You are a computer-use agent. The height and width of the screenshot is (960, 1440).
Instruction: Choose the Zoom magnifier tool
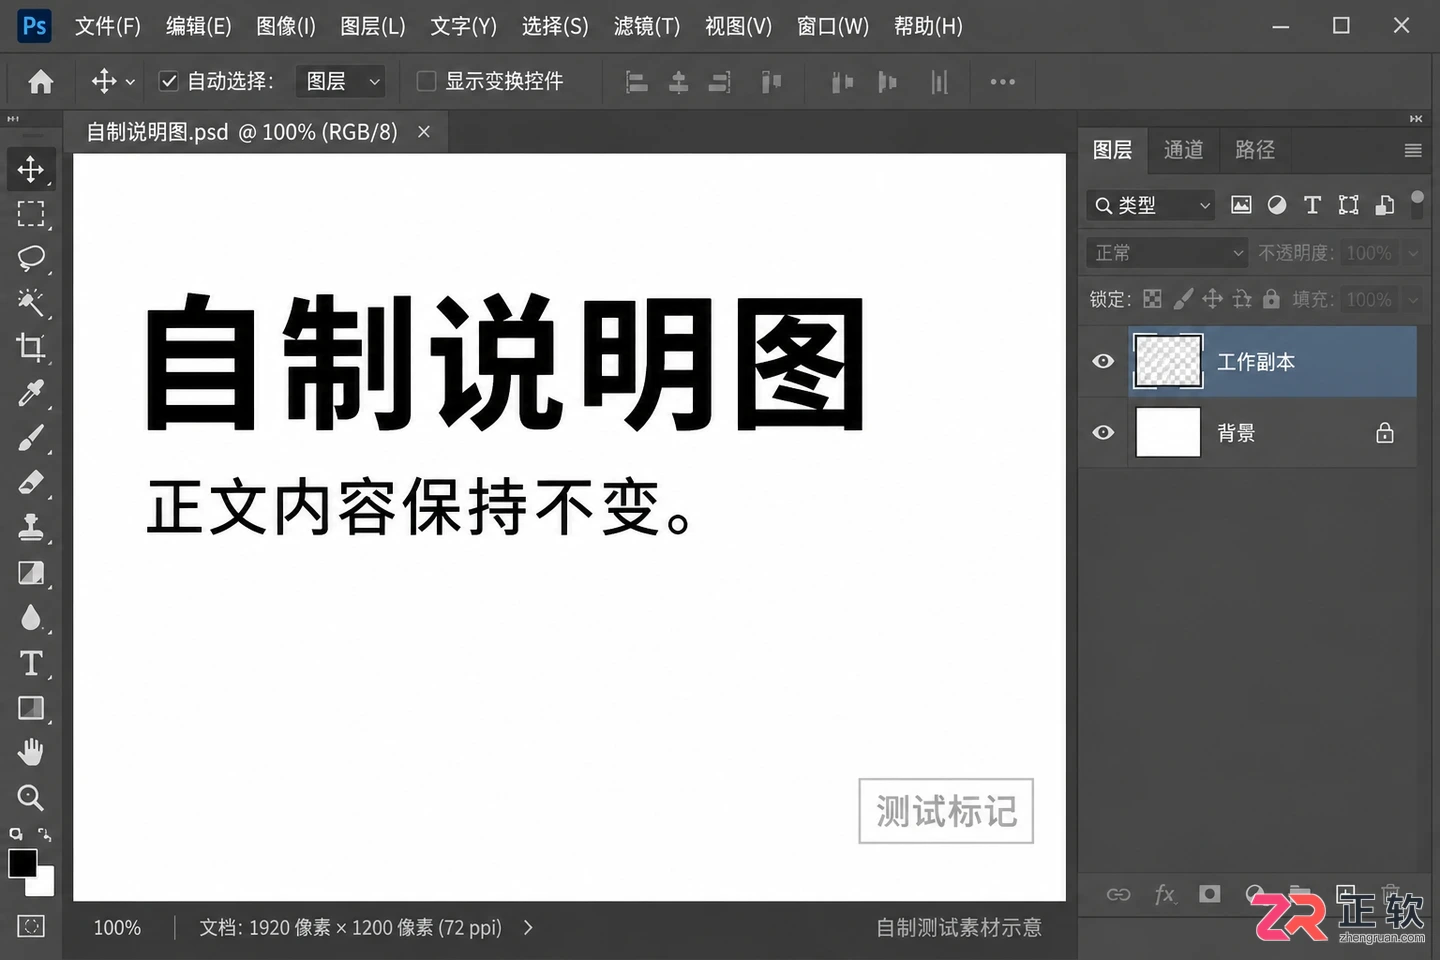[x=30, y=797]
